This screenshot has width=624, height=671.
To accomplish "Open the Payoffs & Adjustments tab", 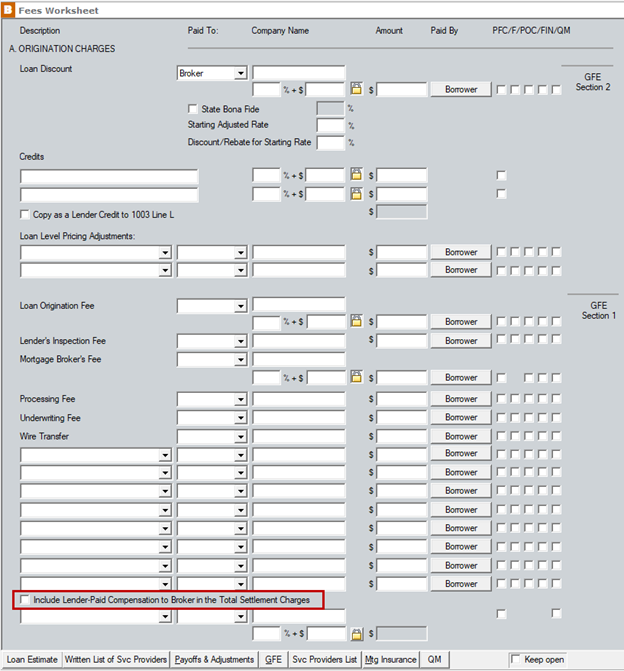I will [x=214, y=660].
